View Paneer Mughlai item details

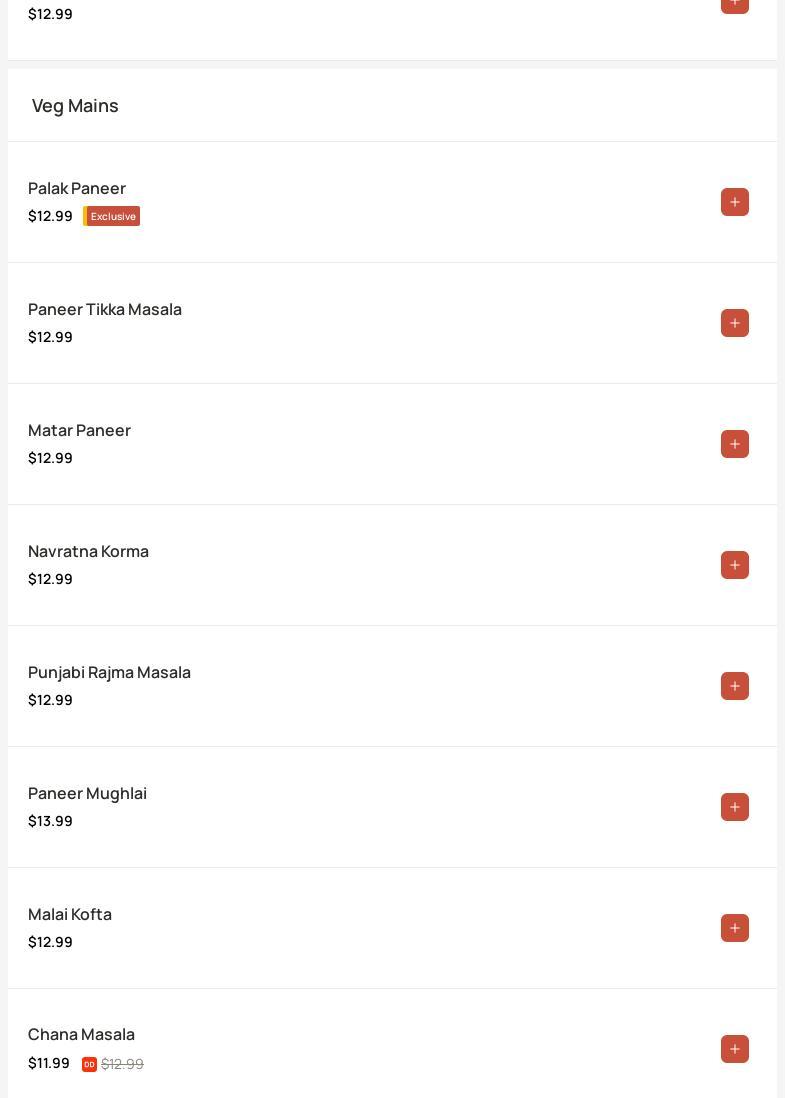[88, 793]
